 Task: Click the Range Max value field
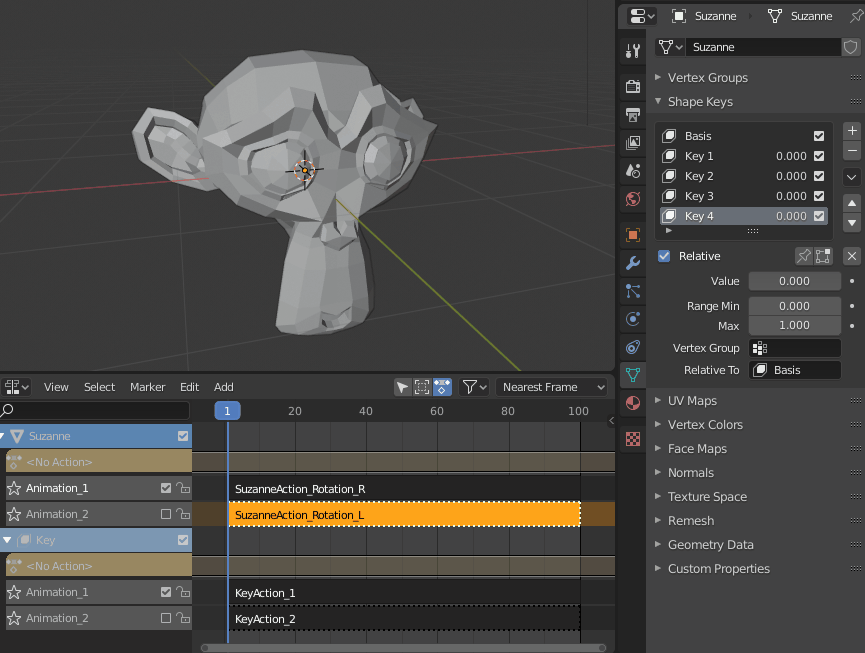coord(794,325)
